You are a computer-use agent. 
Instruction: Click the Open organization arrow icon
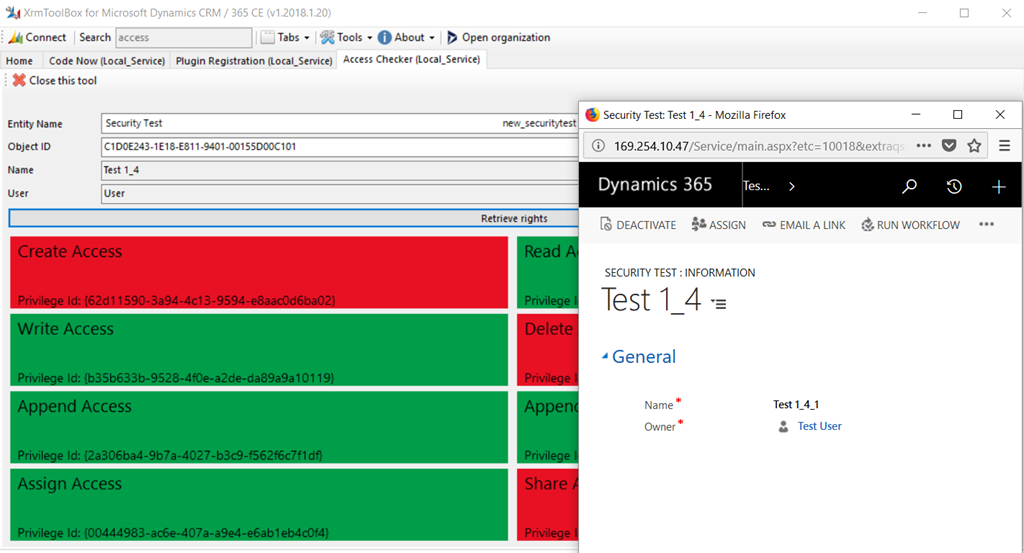pos(452,38)
